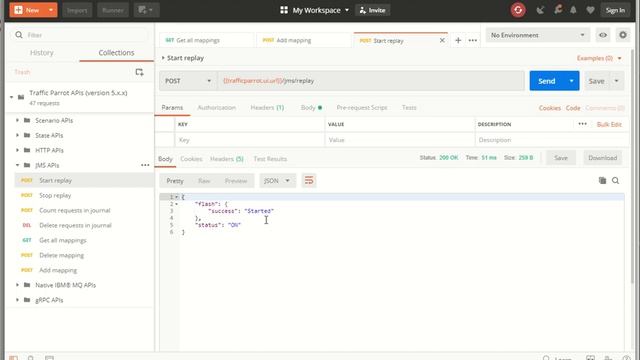The width and height of the screenshot is (640, 360).
Task: Search within response using magnifier icon
Action: pos(616,180)
